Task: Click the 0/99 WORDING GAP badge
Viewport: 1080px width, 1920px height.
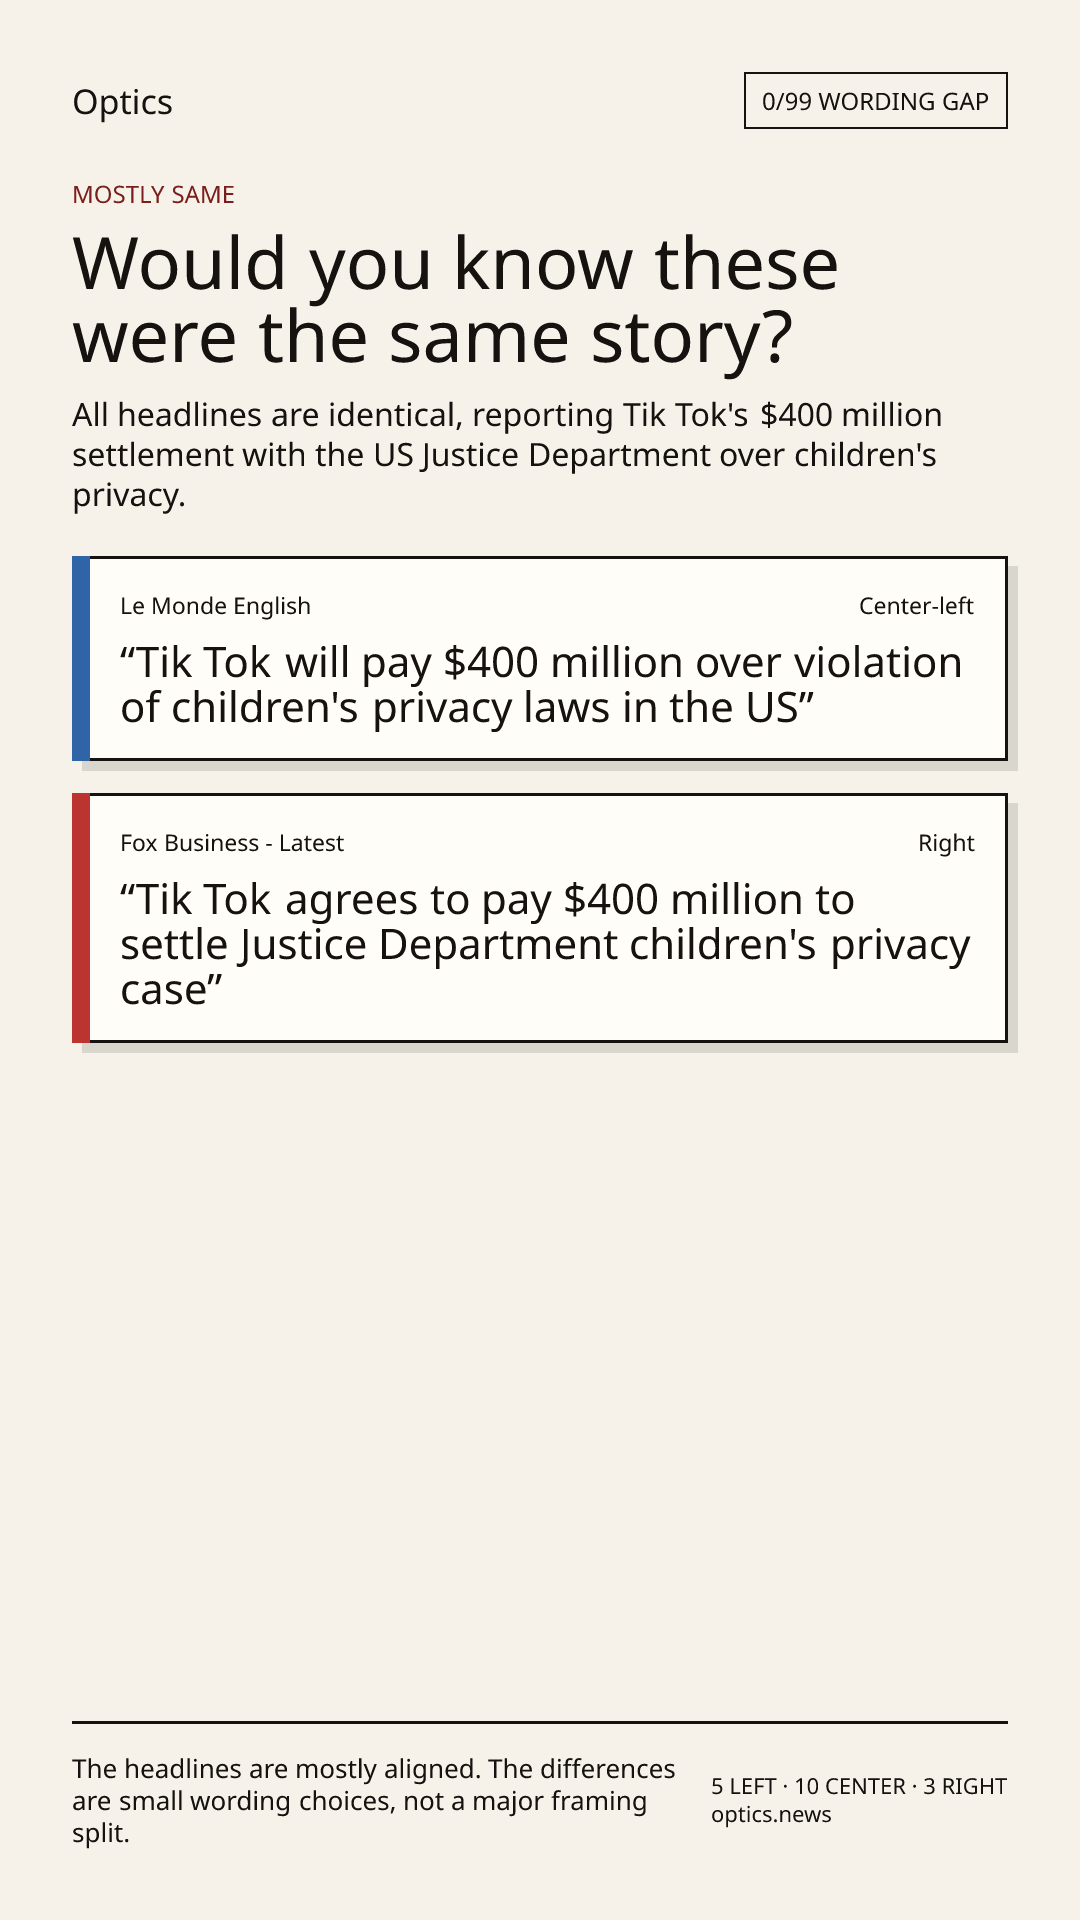Action: 875,101
